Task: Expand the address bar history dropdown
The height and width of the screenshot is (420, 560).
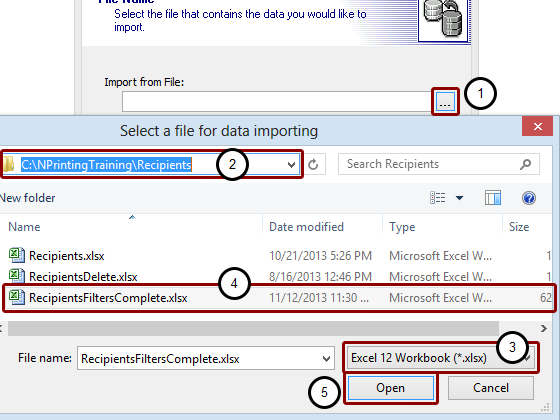Action: (291, 165)
